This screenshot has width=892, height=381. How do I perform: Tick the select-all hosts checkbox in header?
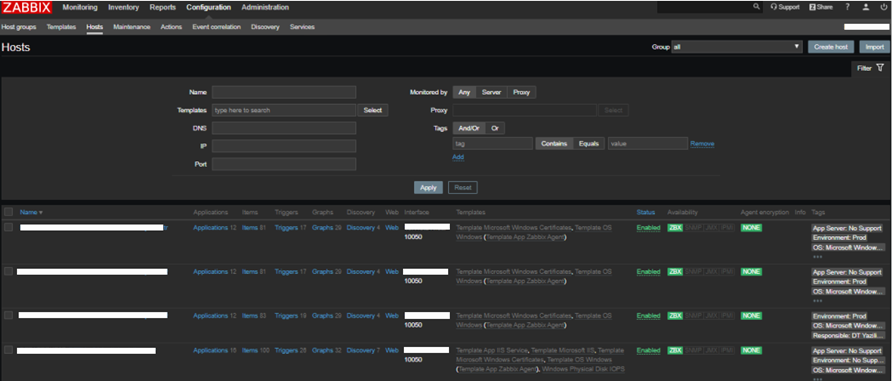[9, 212]
